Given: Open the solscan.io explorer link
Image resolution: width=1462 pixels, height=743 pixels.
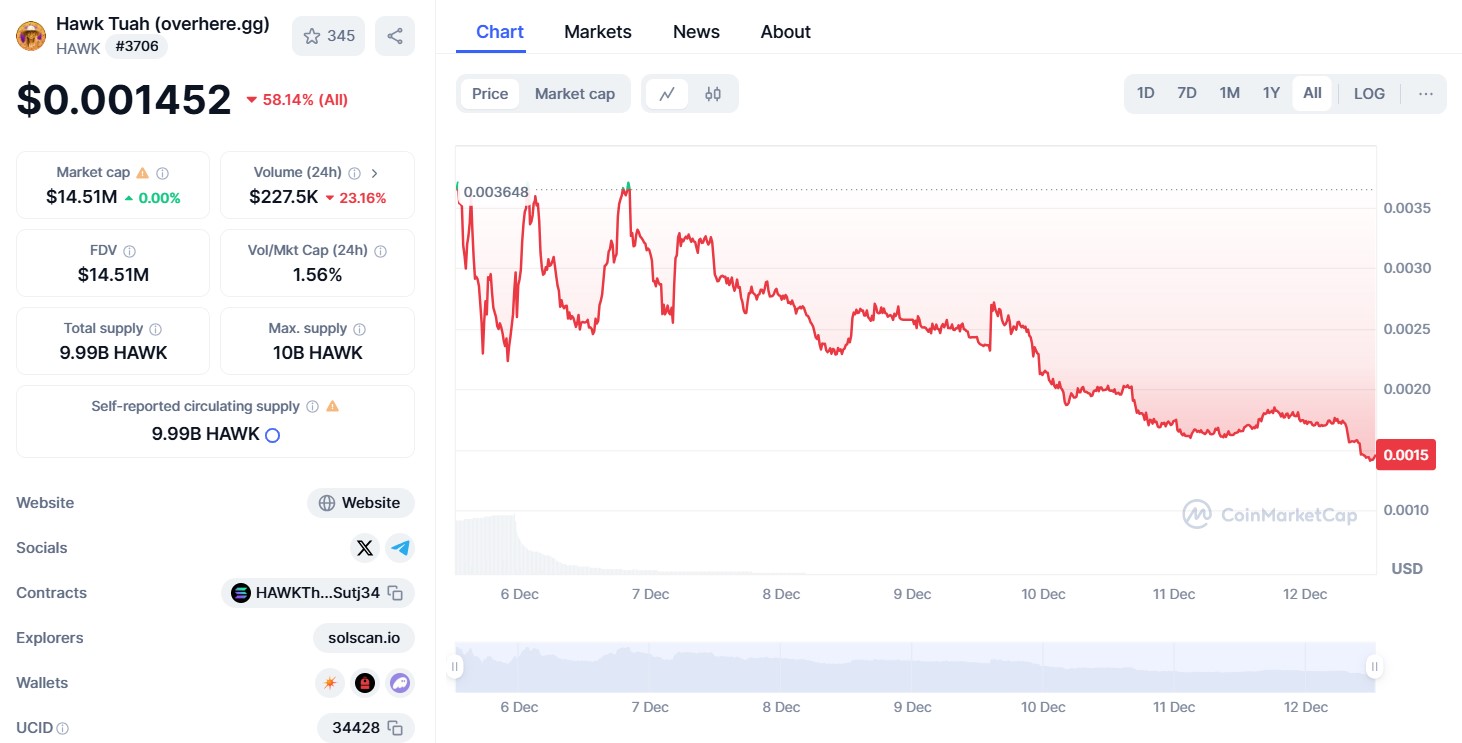Looking at the screenshot, I should pyautogui.click(x=364, y=638).
